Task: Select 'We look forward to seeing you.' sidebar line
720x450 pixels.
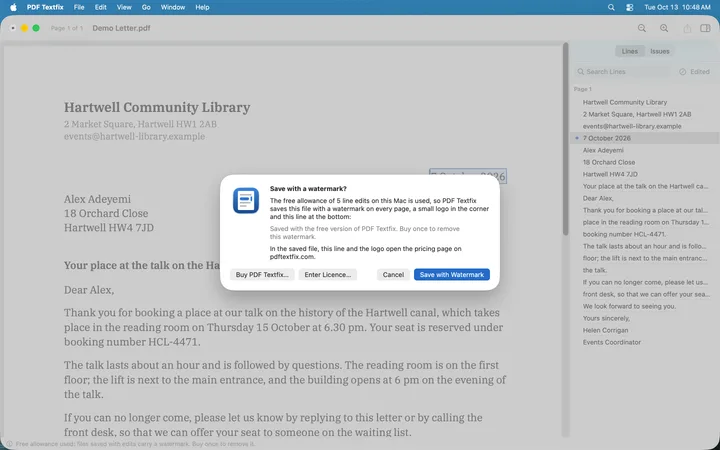Action: tap(645, 306)
